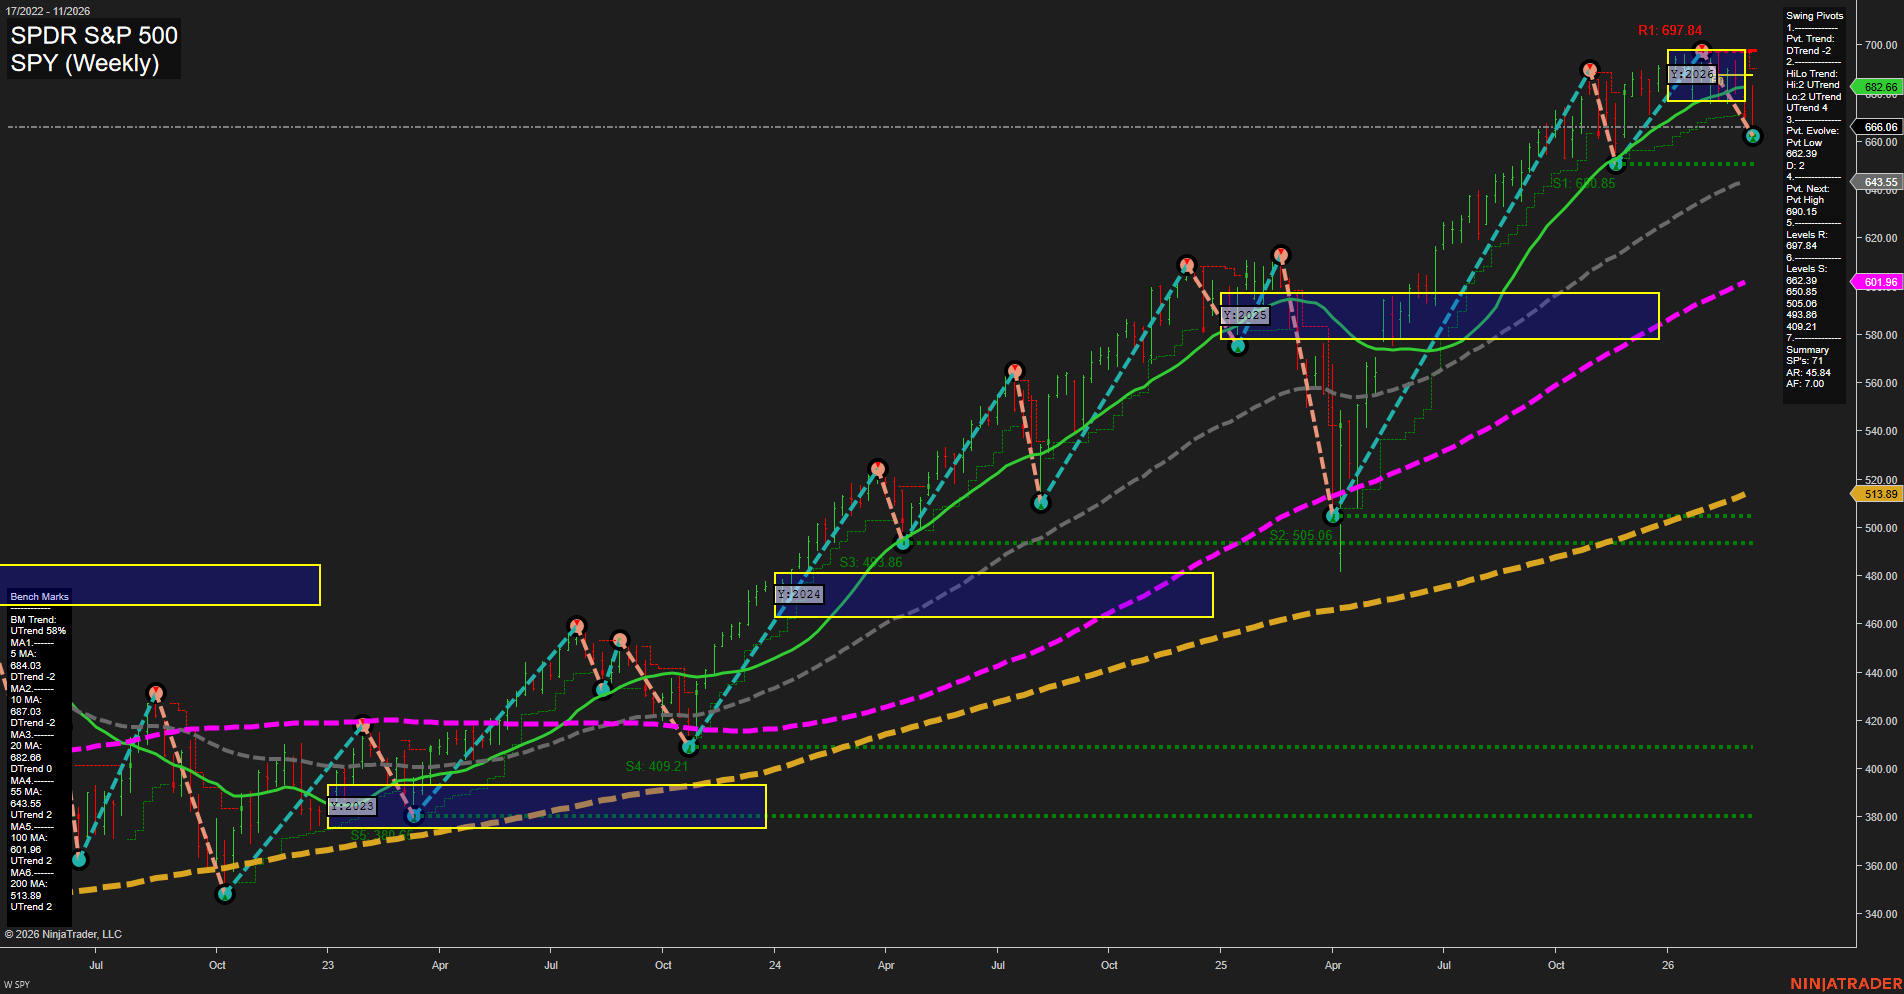
Task: Select the orange 513.89 price axis marker
Action: click(x=1880, y=494)
